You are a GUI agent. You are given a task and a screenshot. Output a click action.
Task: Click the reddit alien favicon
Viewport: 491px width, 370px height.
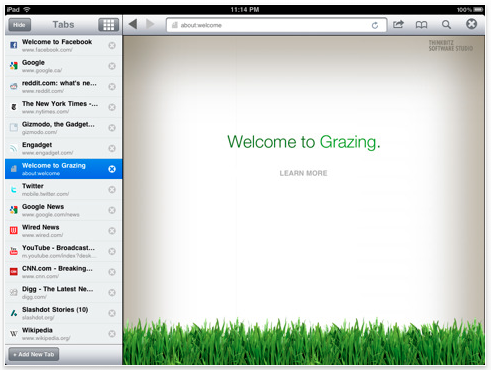click(x=14, y=86)
